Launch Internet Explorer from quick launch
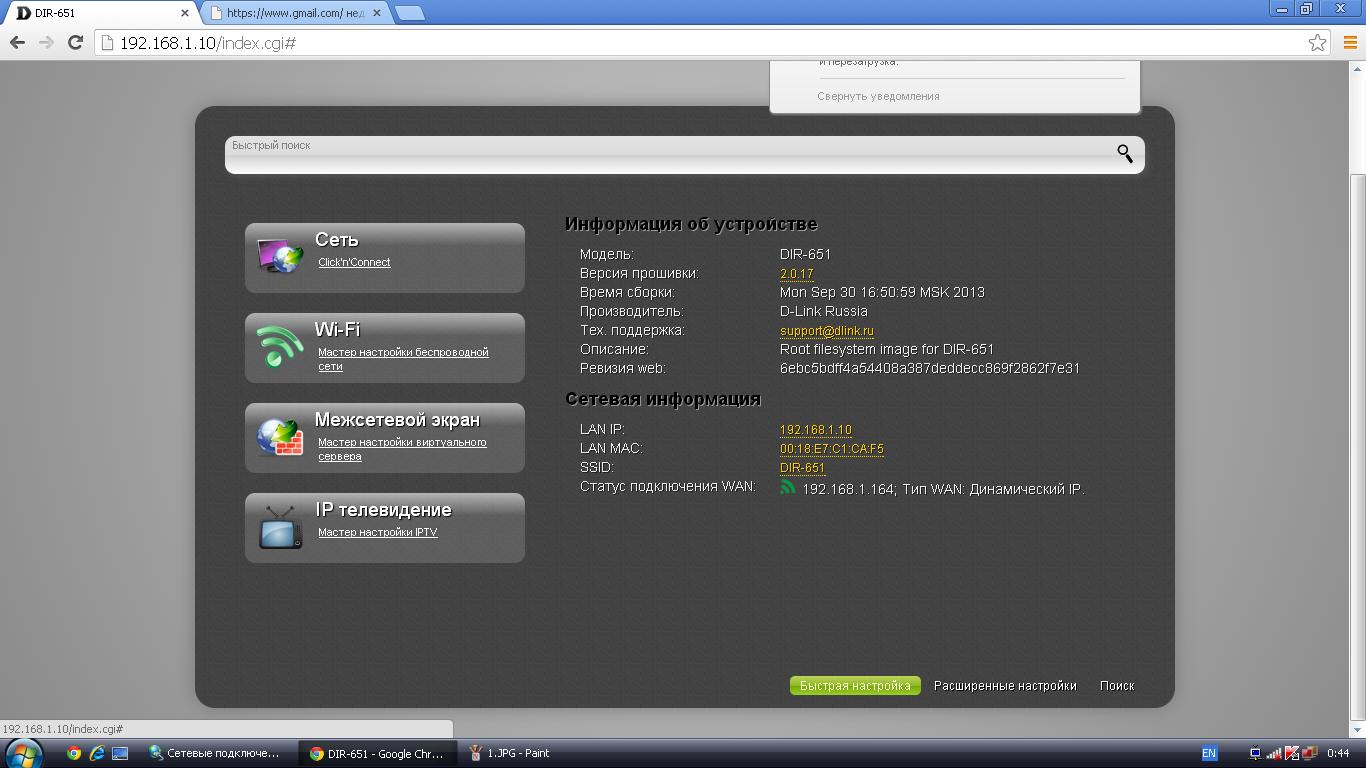The image size is (1366, 768). pos(97,753)
